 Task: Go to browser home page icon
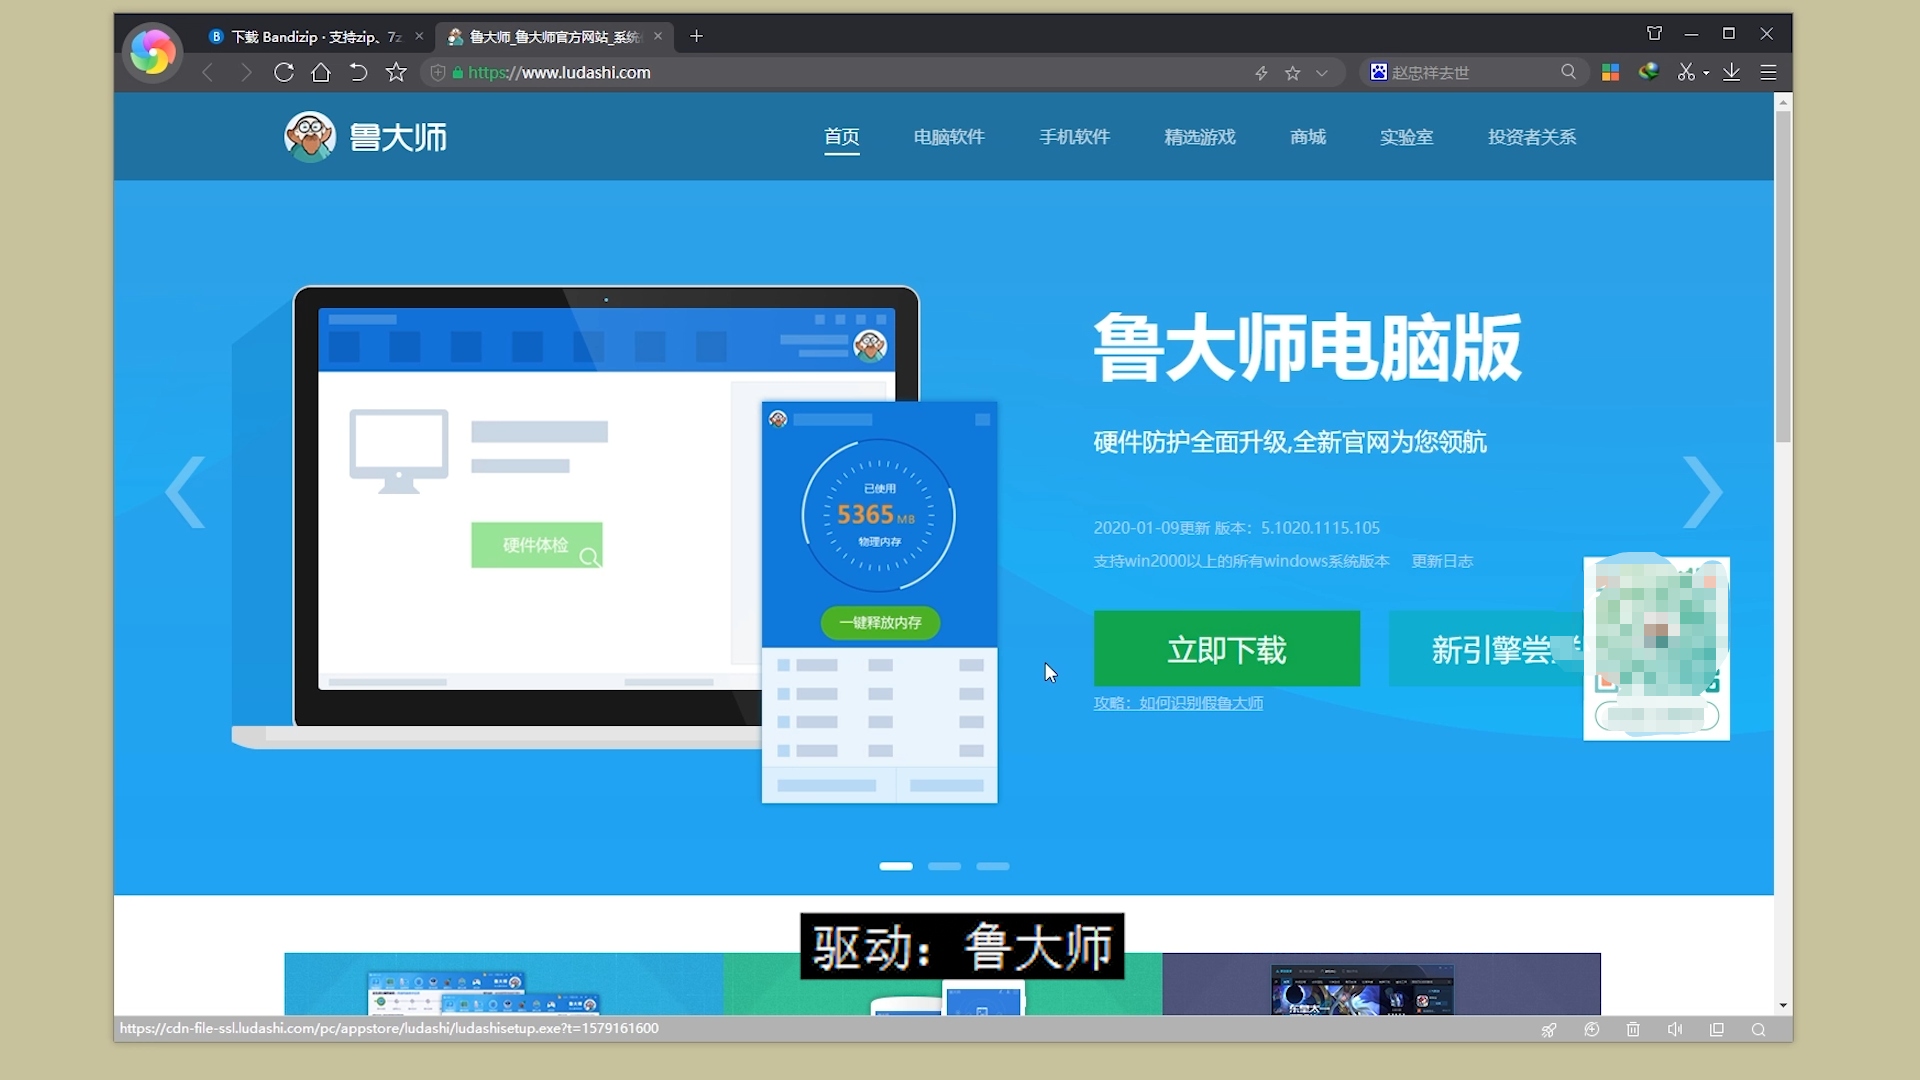(321, 72)
